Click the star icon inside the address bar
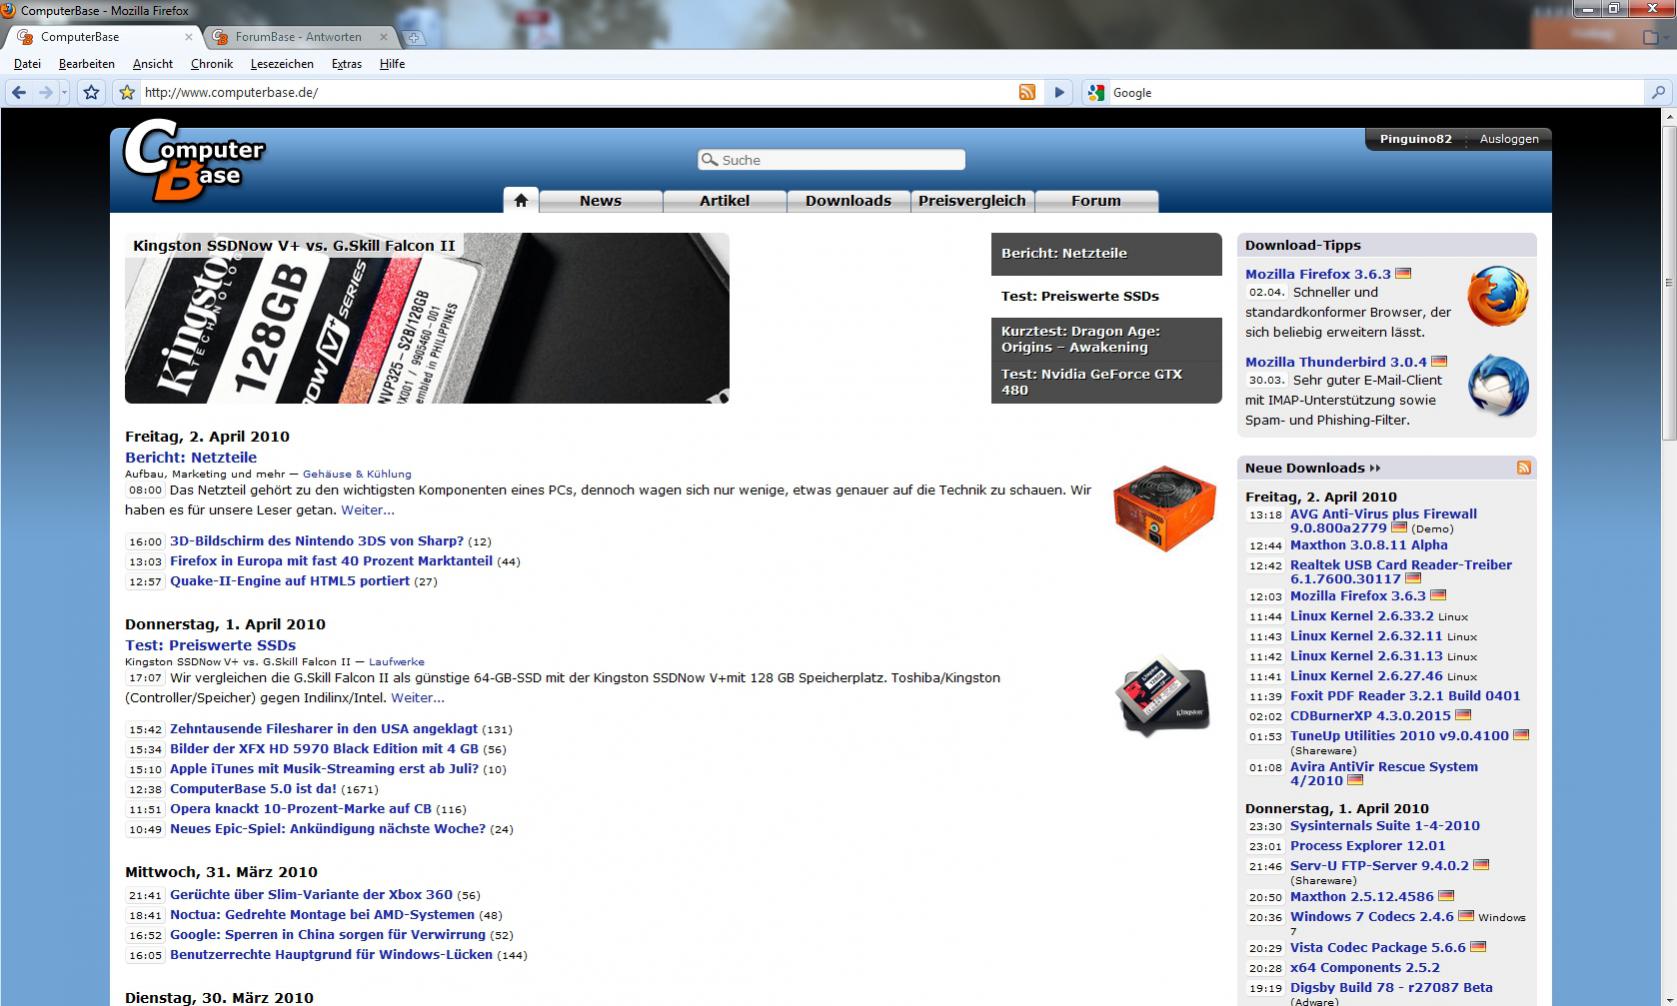 click(x=127, y=92)
